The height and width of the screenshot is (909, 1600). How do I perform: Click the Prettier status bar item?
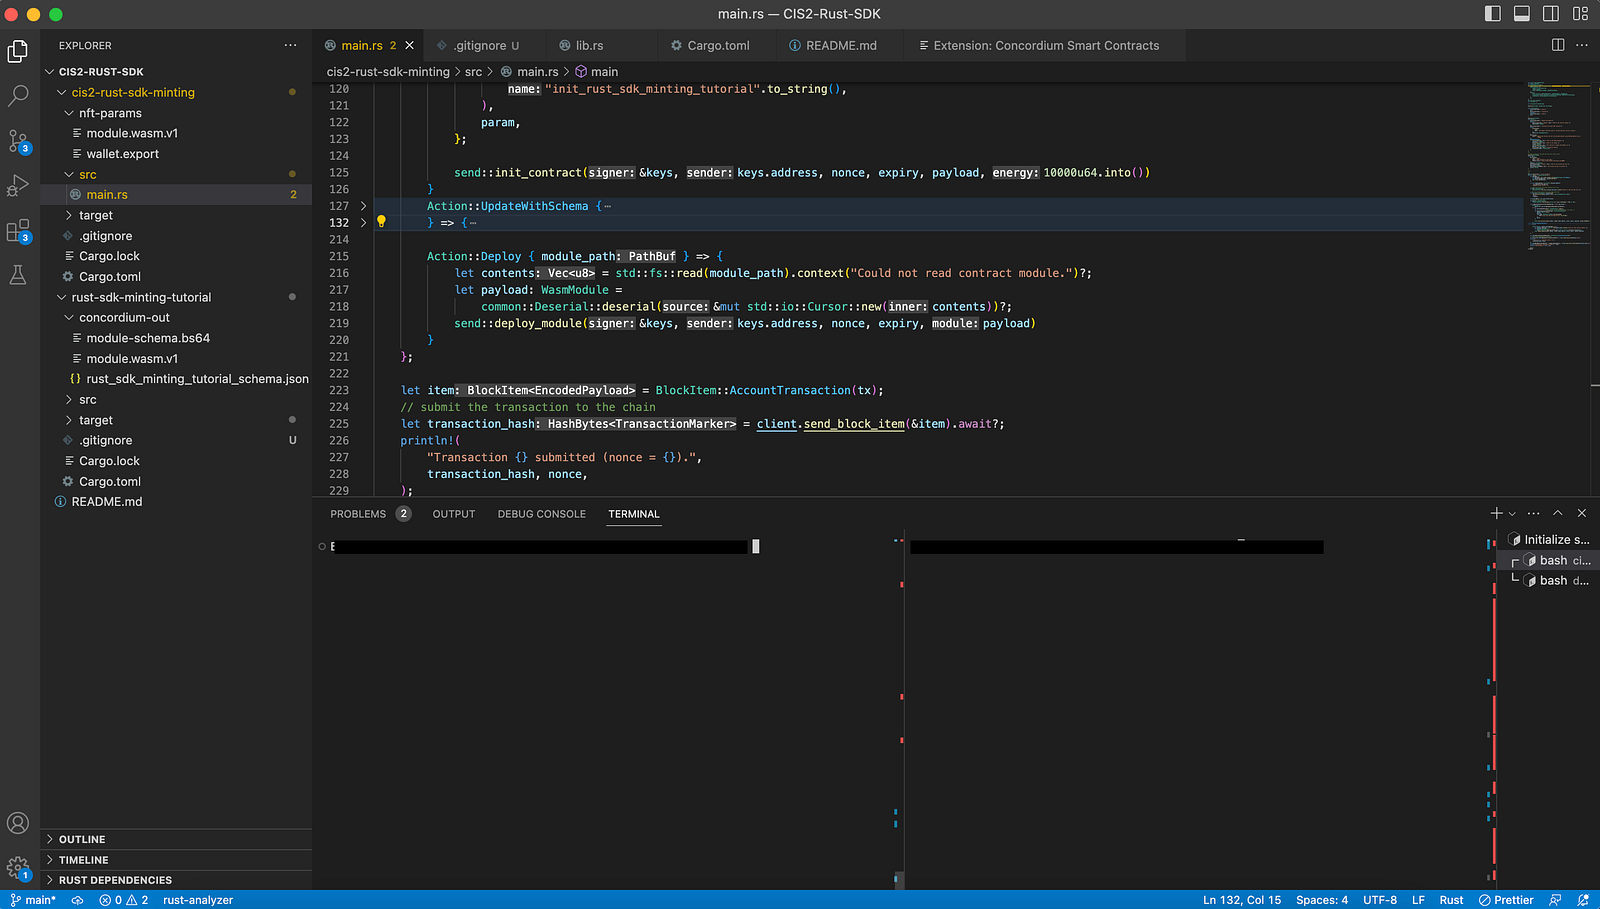tap(1506, 900)
